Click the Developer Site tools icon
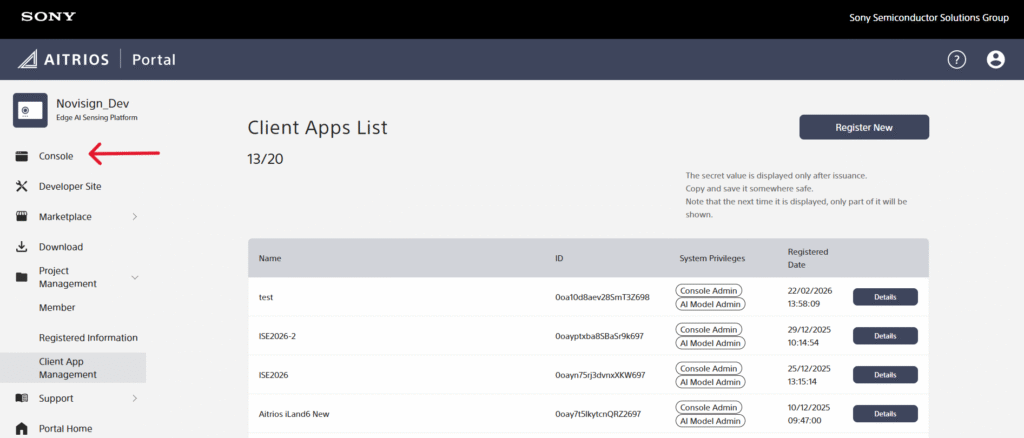Image resolution: width=1024 pixels, height=438 pixels. click(x=22, y=187)
